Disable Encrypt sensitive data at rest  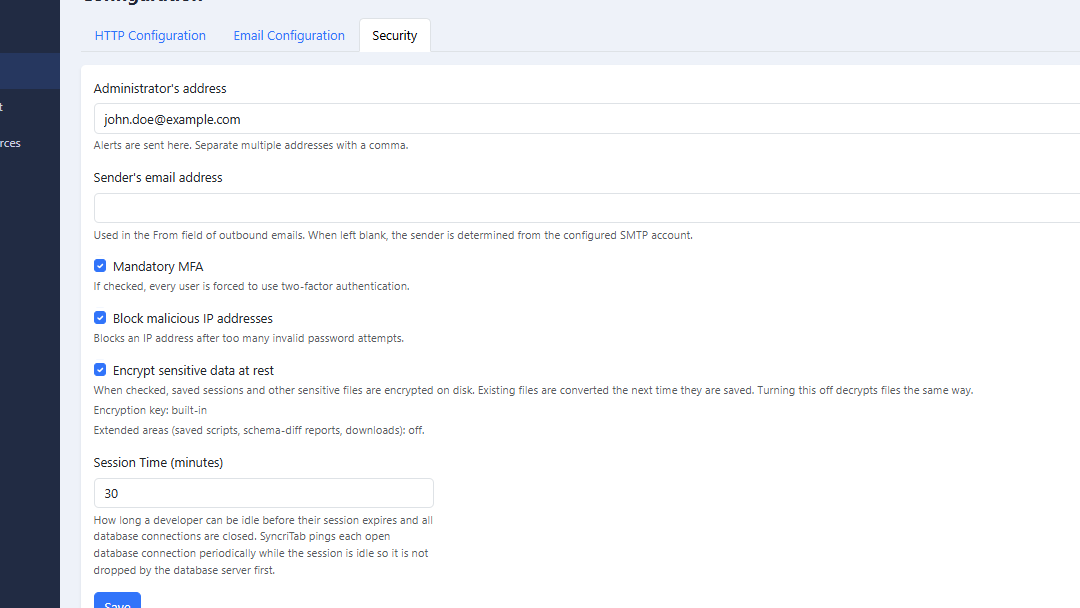coord(100,370)
